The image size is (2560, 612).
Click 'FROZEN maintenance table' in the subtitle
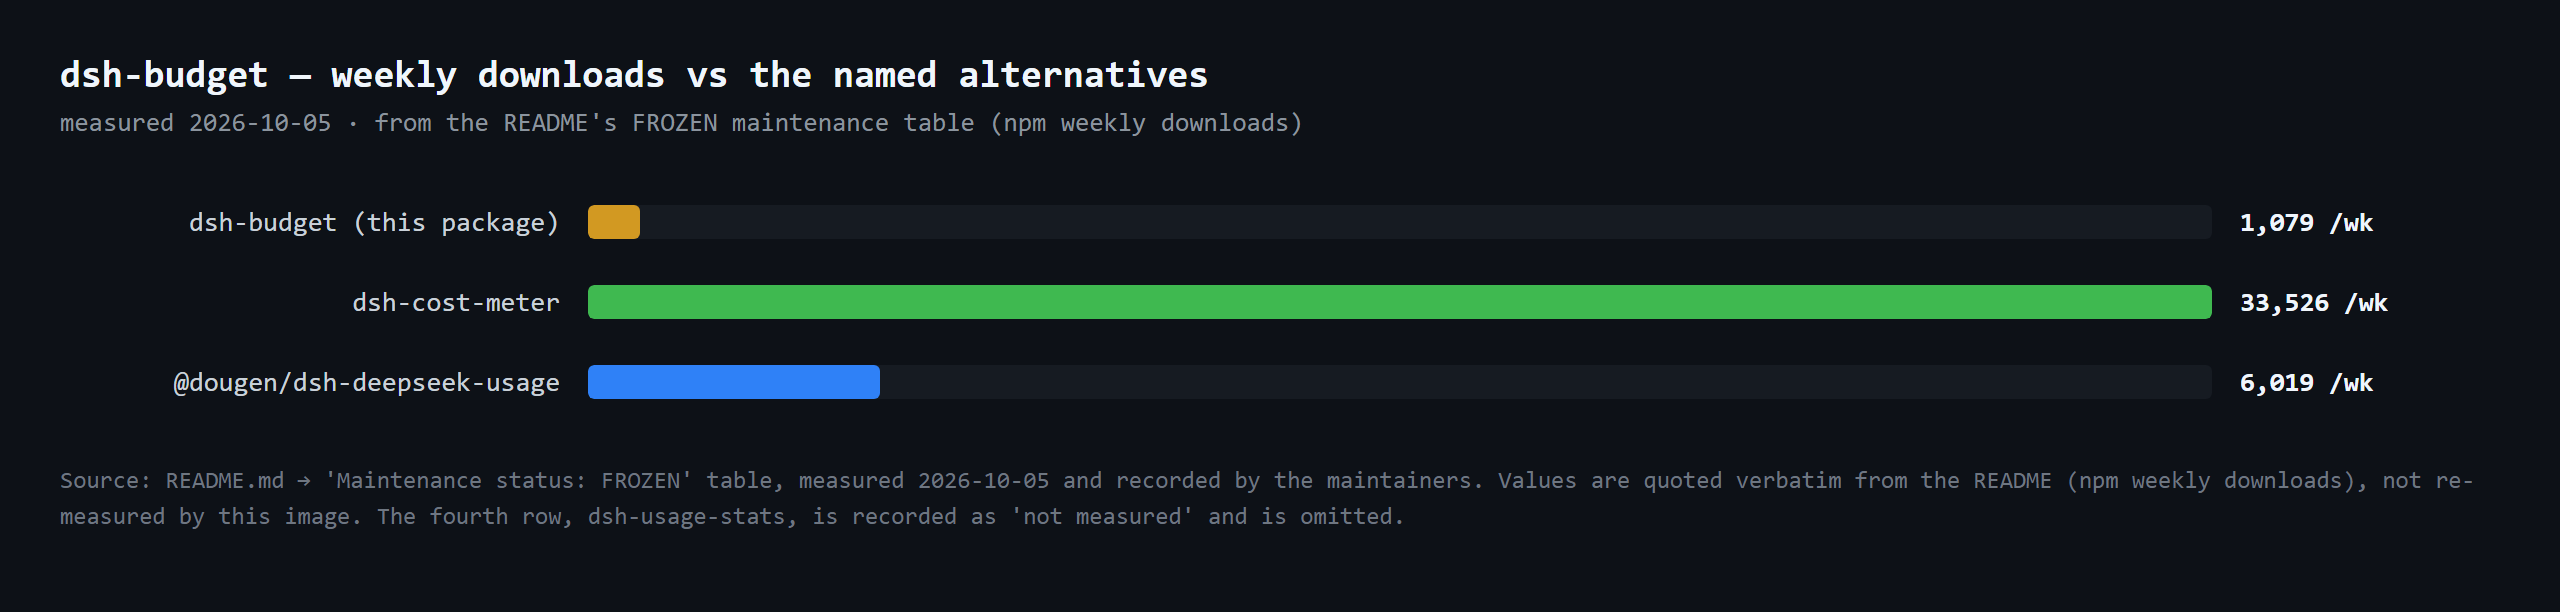click(x=803, y=123)
